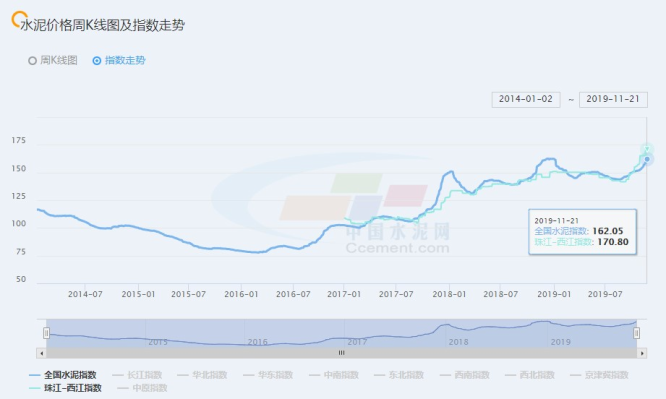
Task: Show the 西北指数 legend series
Action: pos(530,375)
